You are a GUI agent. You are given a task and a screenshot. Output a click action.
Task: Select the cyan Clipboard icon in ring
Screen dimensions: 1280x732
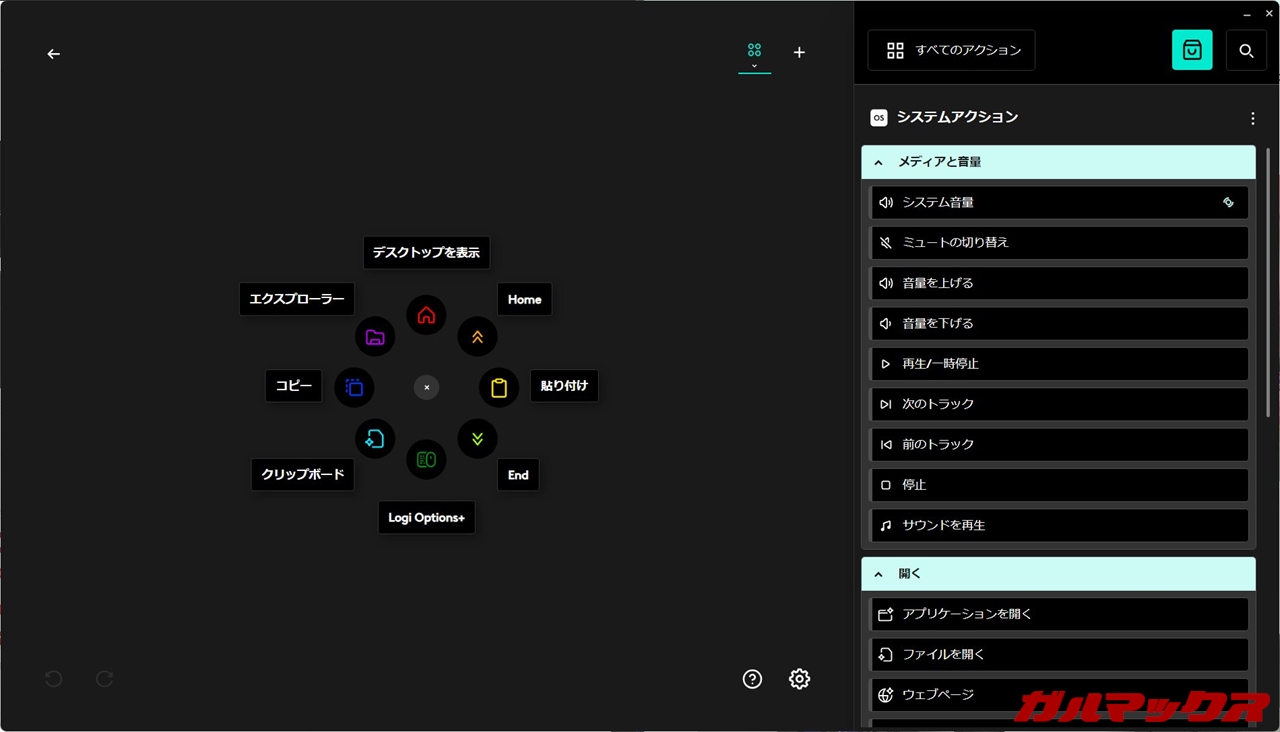[375, 438]
